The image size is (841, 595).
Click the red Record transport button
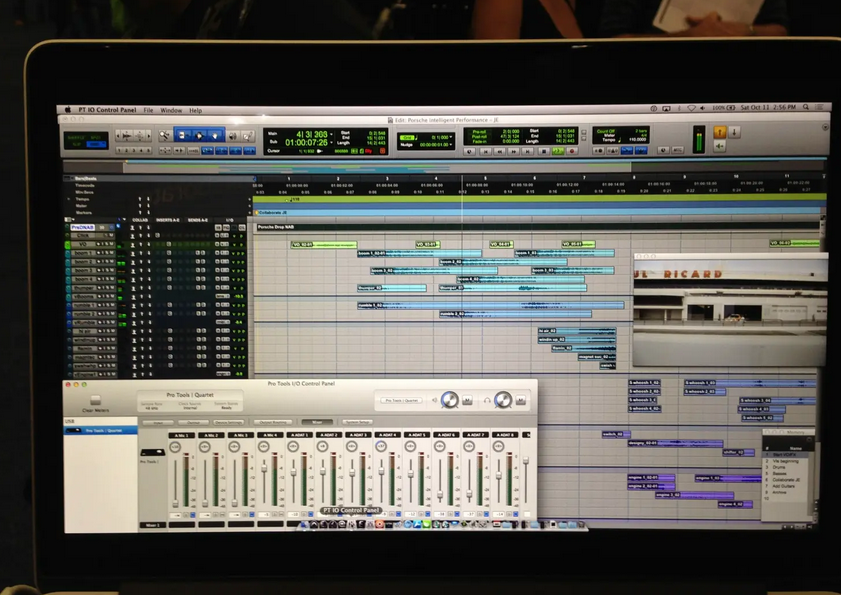click(x=572, y=152)
